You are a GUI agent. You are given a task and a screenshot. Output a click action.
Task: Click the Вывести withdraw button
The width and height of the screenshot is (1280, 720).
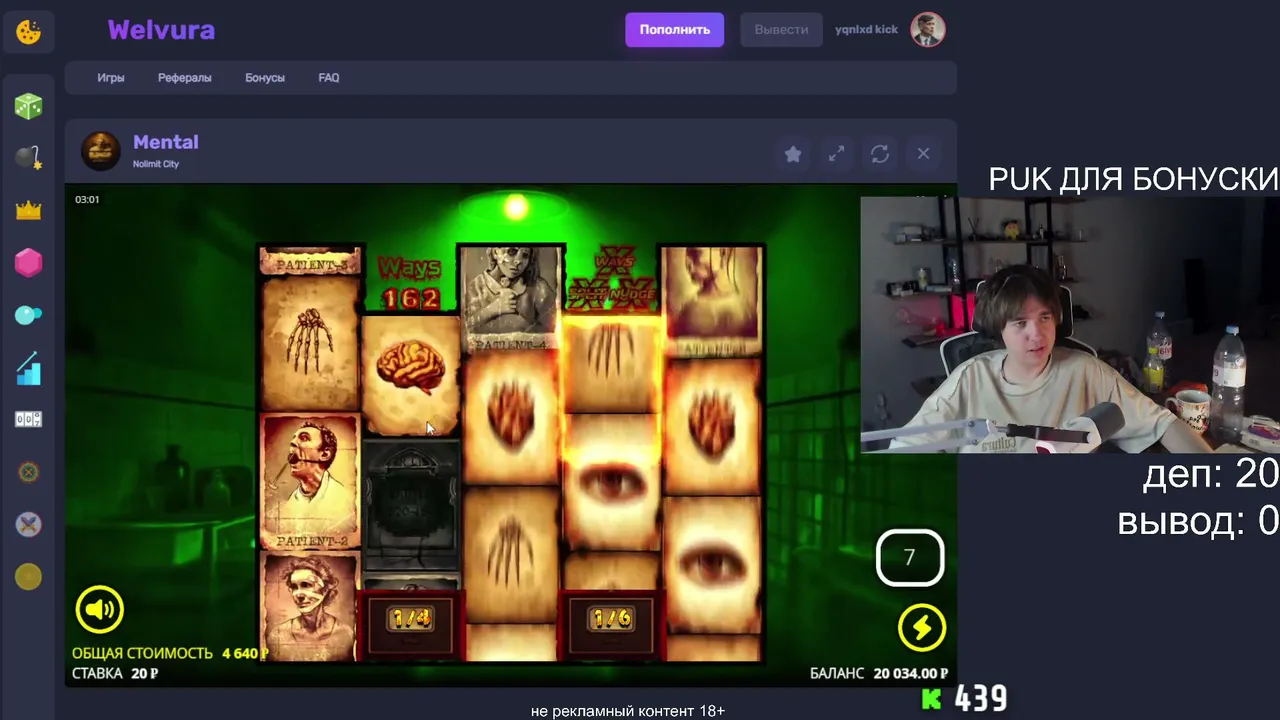(x=781, y=30)
